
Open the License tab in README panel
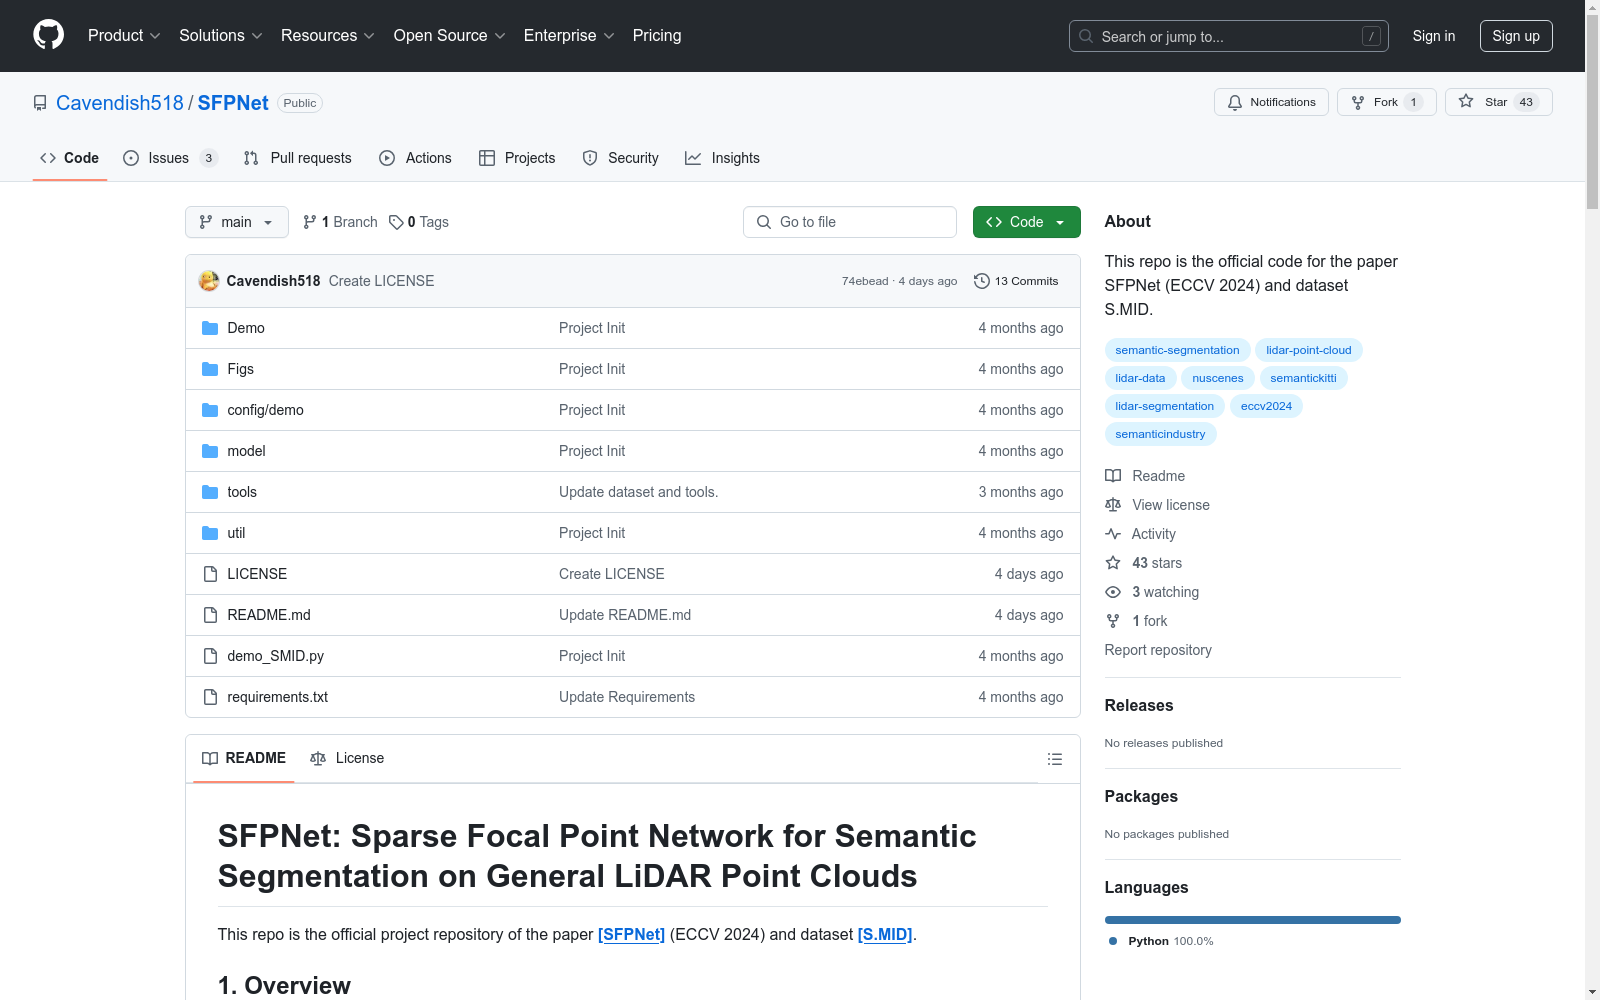[x=347, y=758]
